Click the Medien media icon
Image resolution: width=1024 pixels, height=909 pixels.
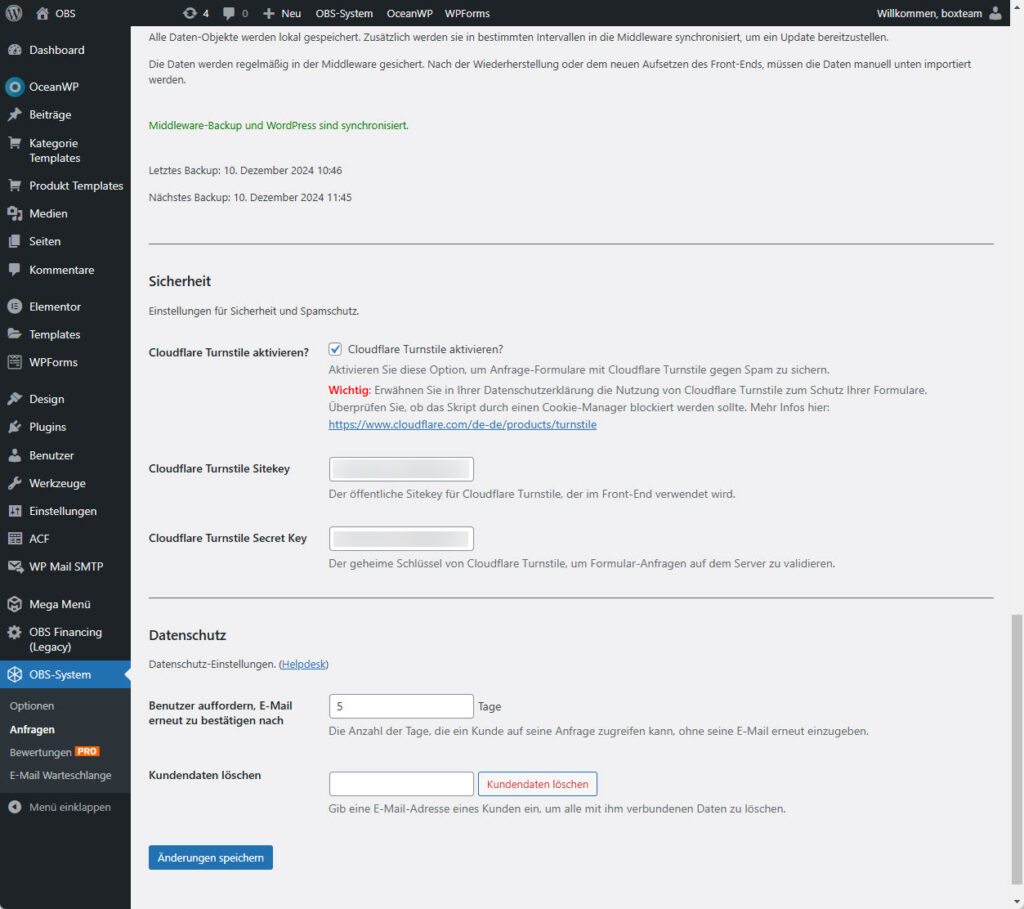point(14,214)
